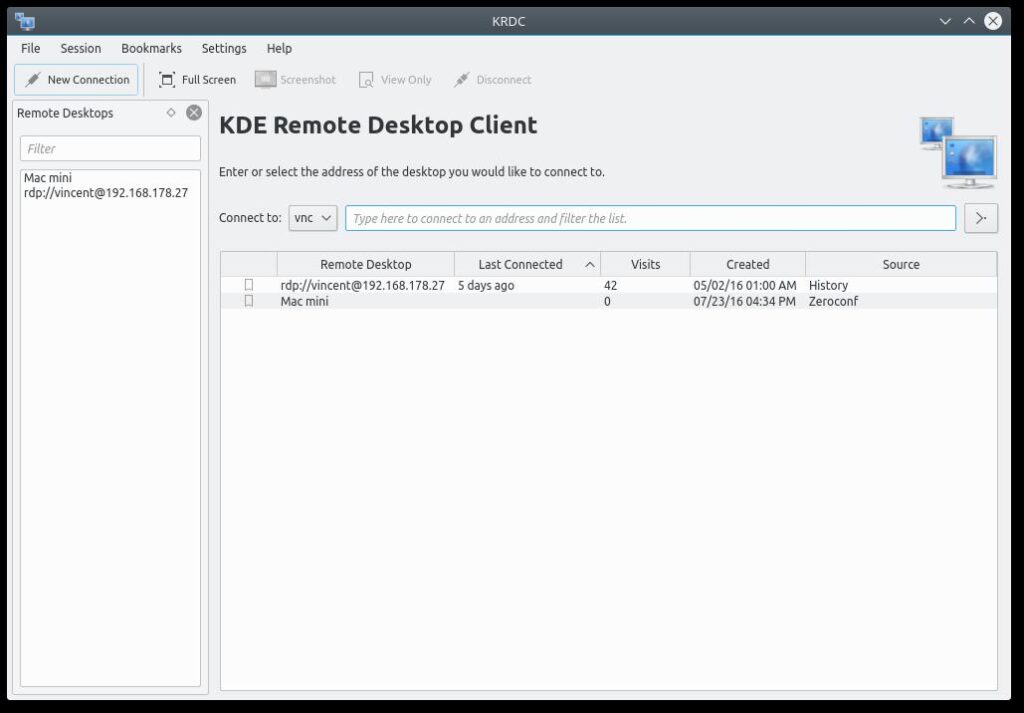
Task: Click the KRDC app icon in title bar
Action: [24, 22]
